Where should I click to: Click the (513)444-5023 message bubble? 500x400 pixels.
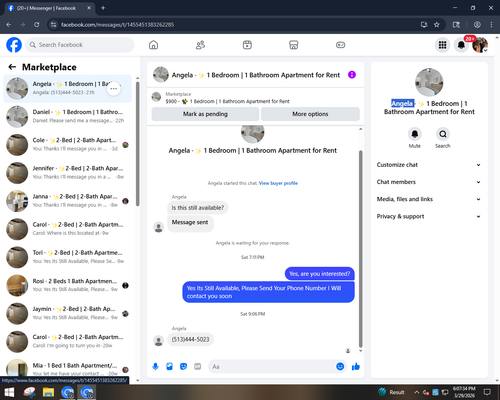coord(190,339)
